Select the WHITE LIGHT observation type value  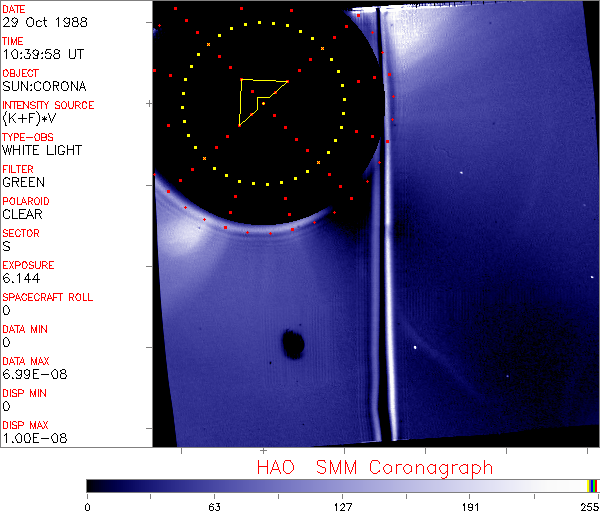click(x=42, y=150)
